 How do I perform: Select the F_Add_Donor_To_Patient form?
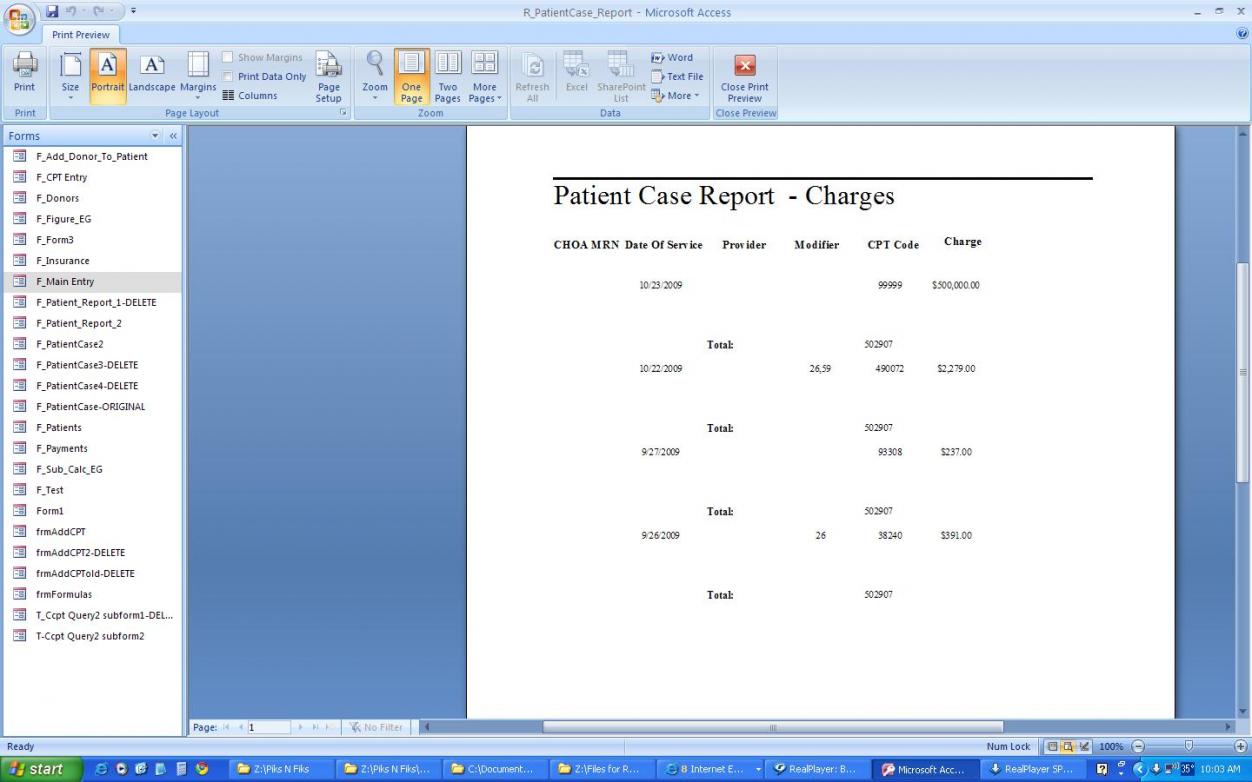tap(92, 156)
